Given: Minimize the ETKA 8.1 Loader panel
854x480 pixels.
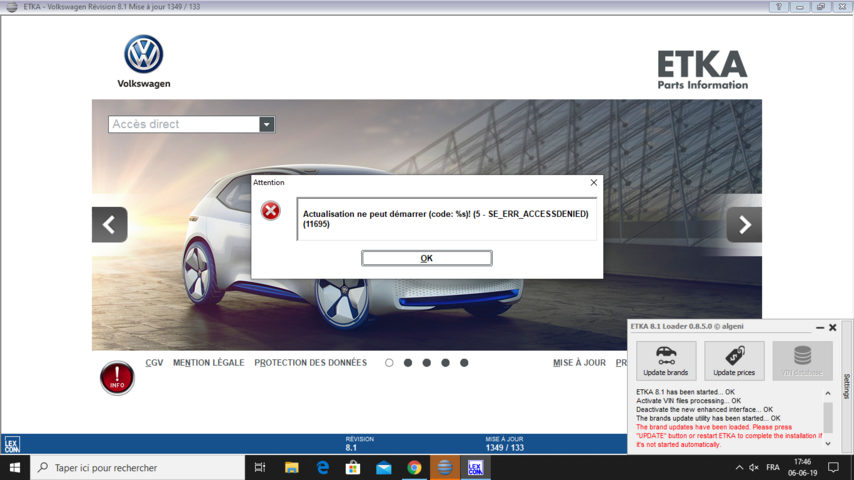Looking at the screenshot, I should tap(820, 327).
